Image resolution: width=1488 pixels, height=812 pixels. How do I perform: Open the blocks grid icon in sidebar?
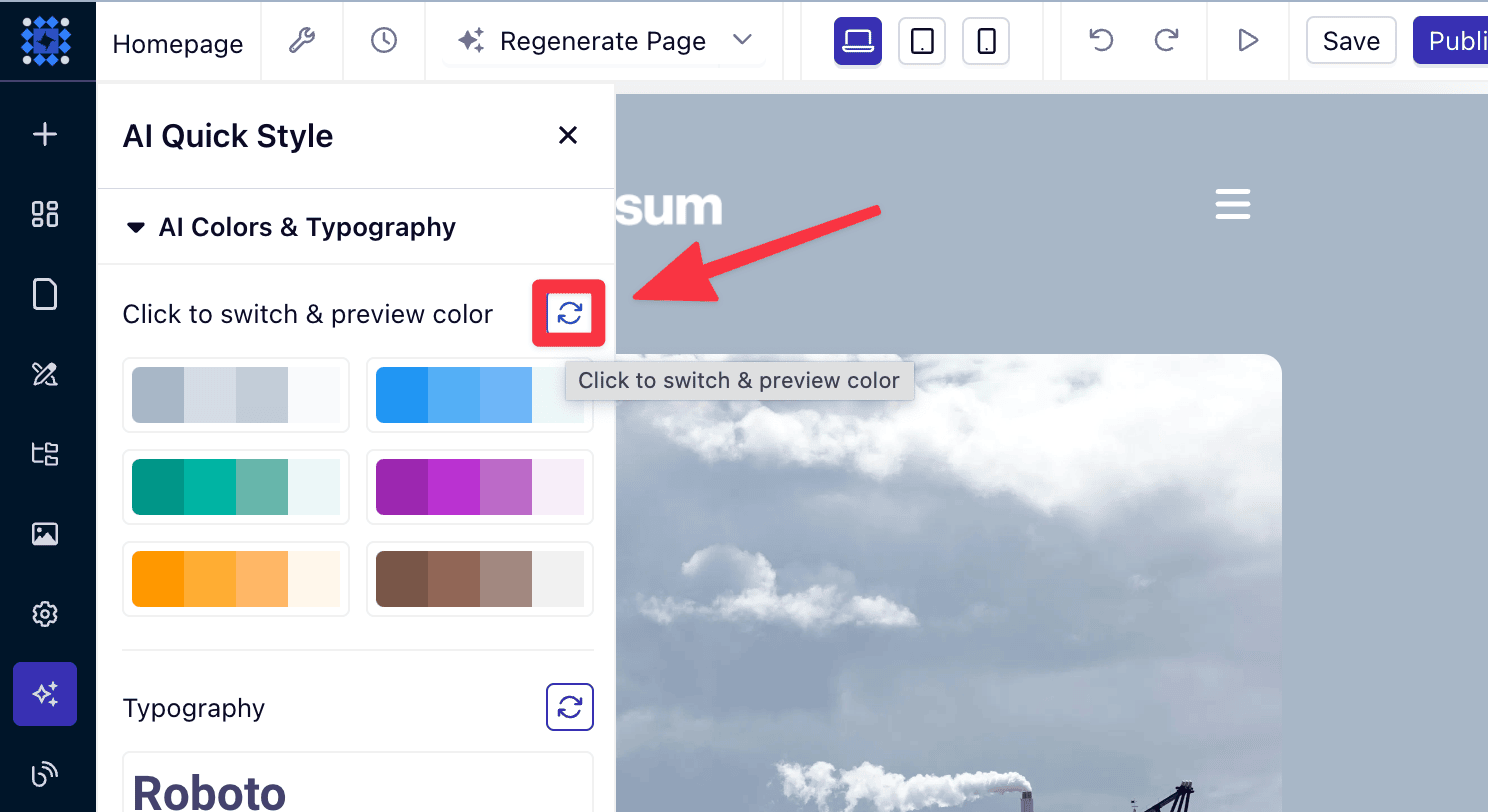[45, 214]
